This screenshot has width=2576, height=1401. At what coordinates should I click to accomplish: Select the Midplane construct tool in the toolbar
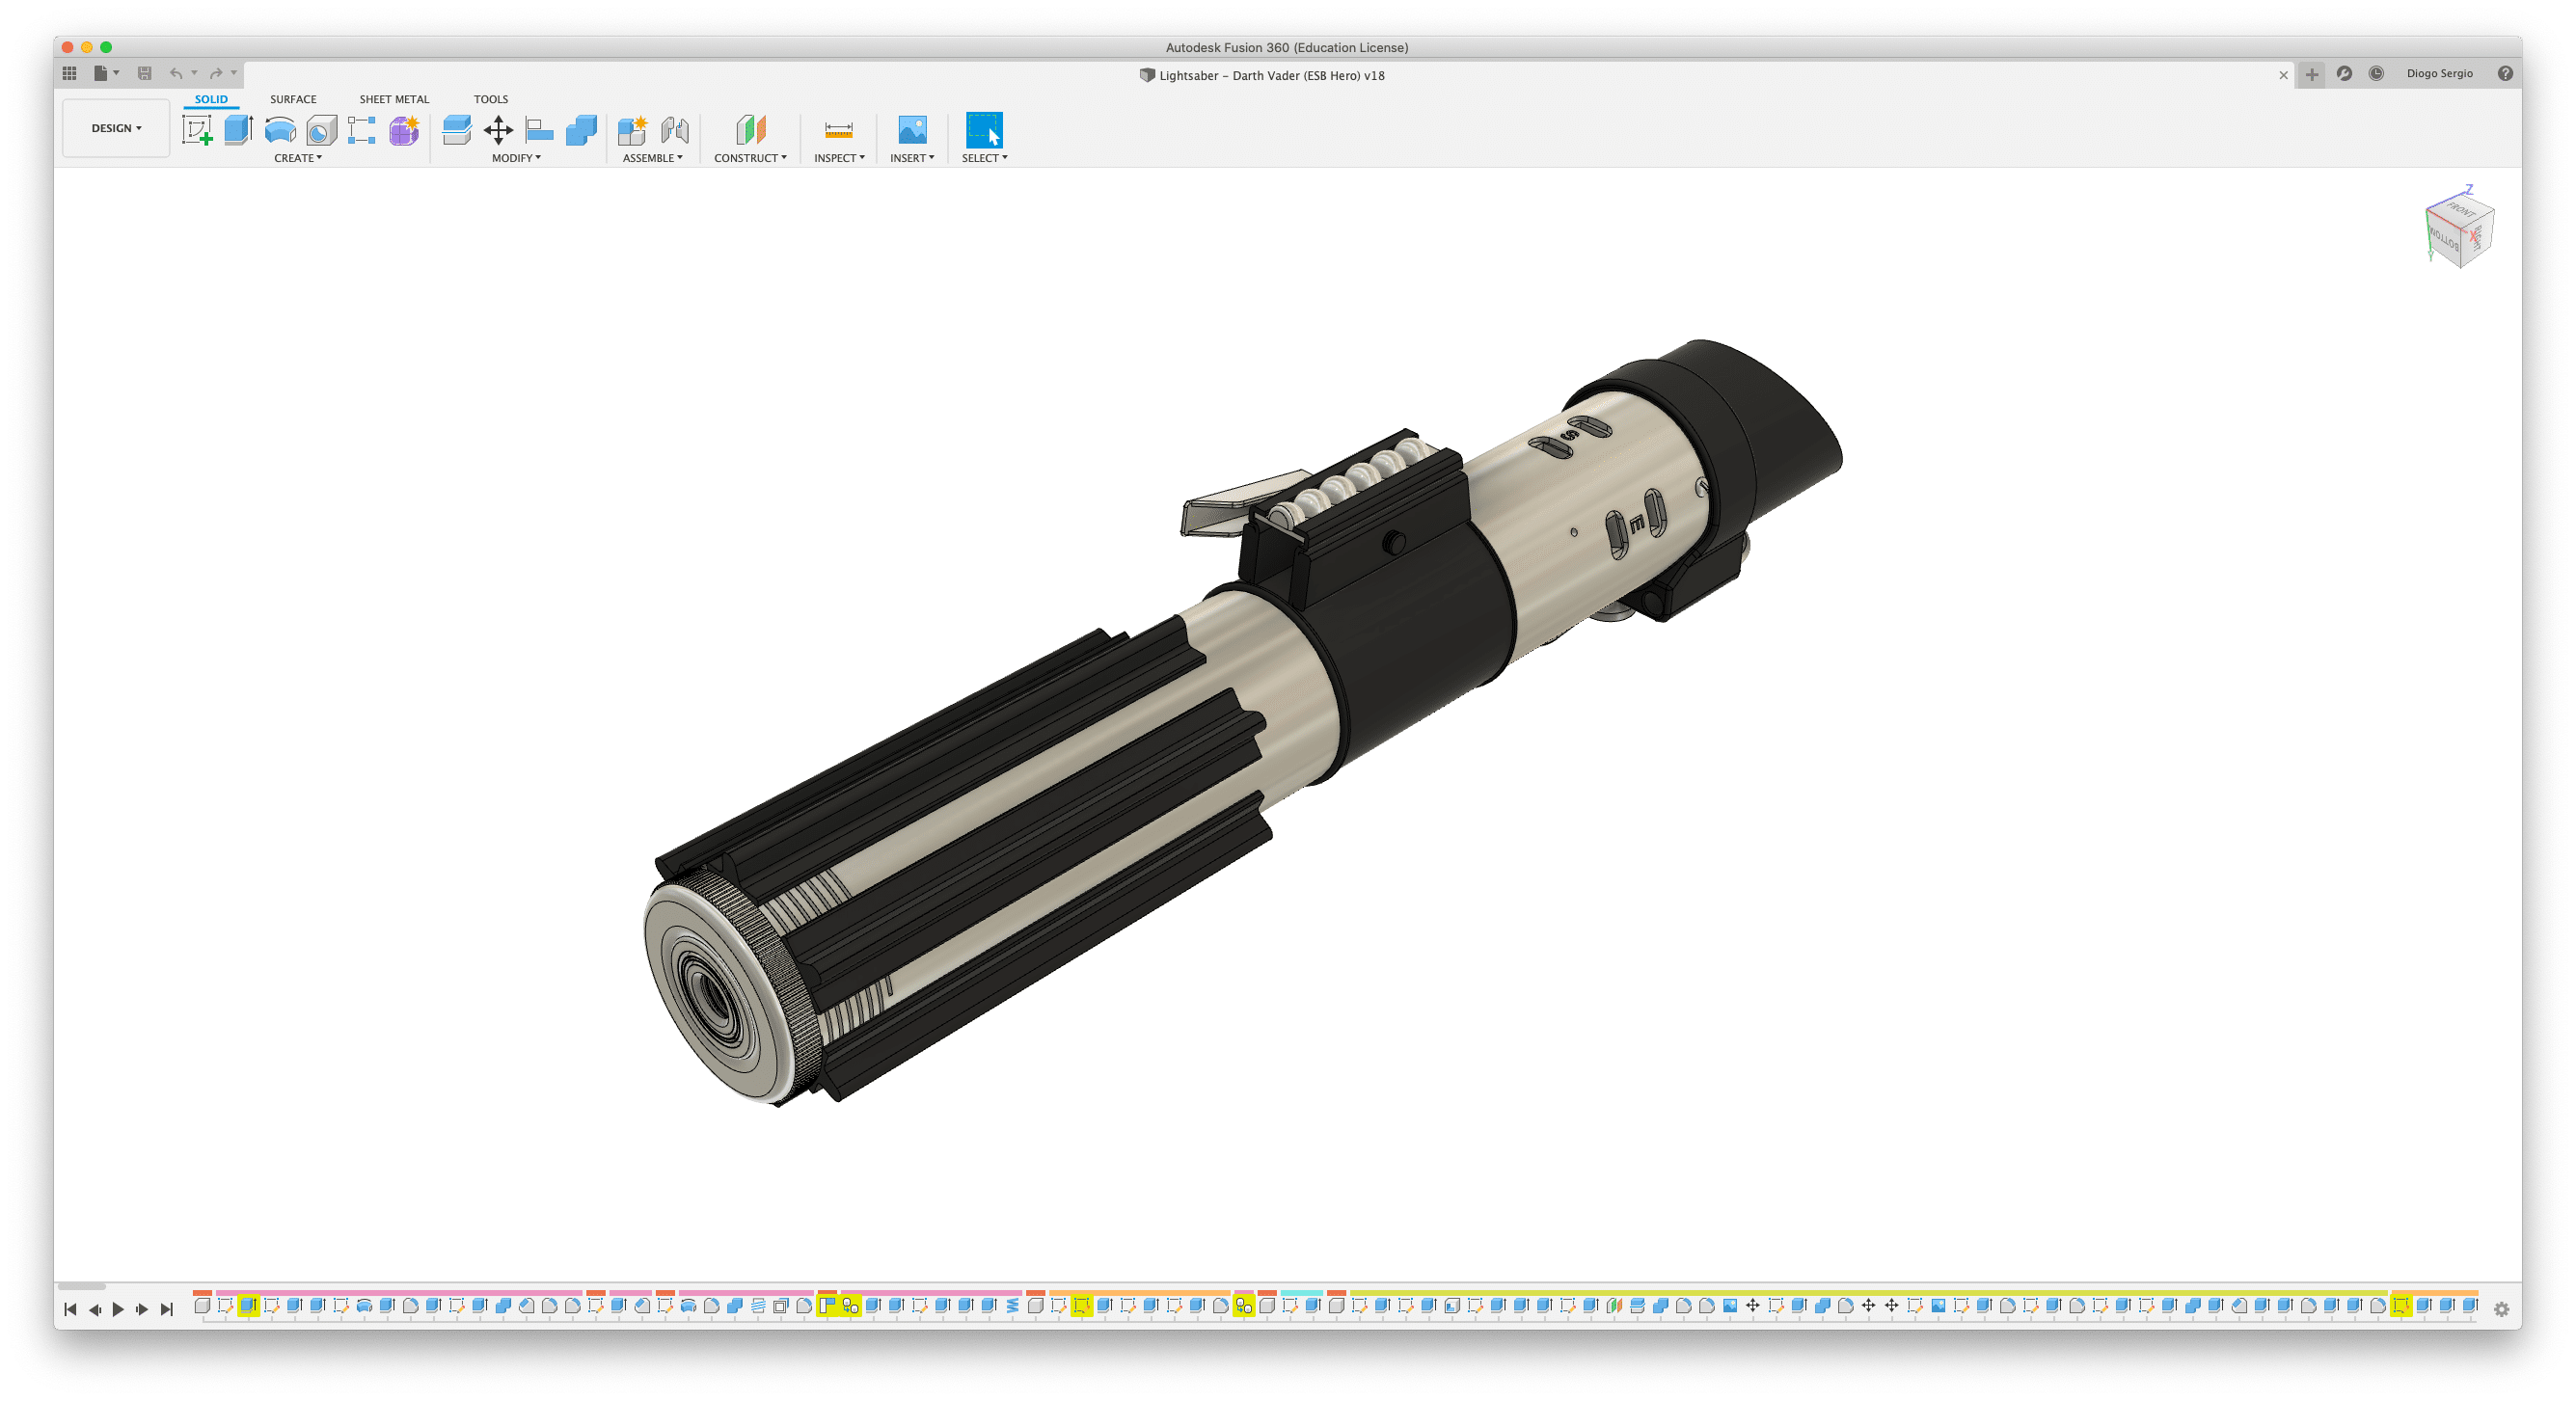750,130
